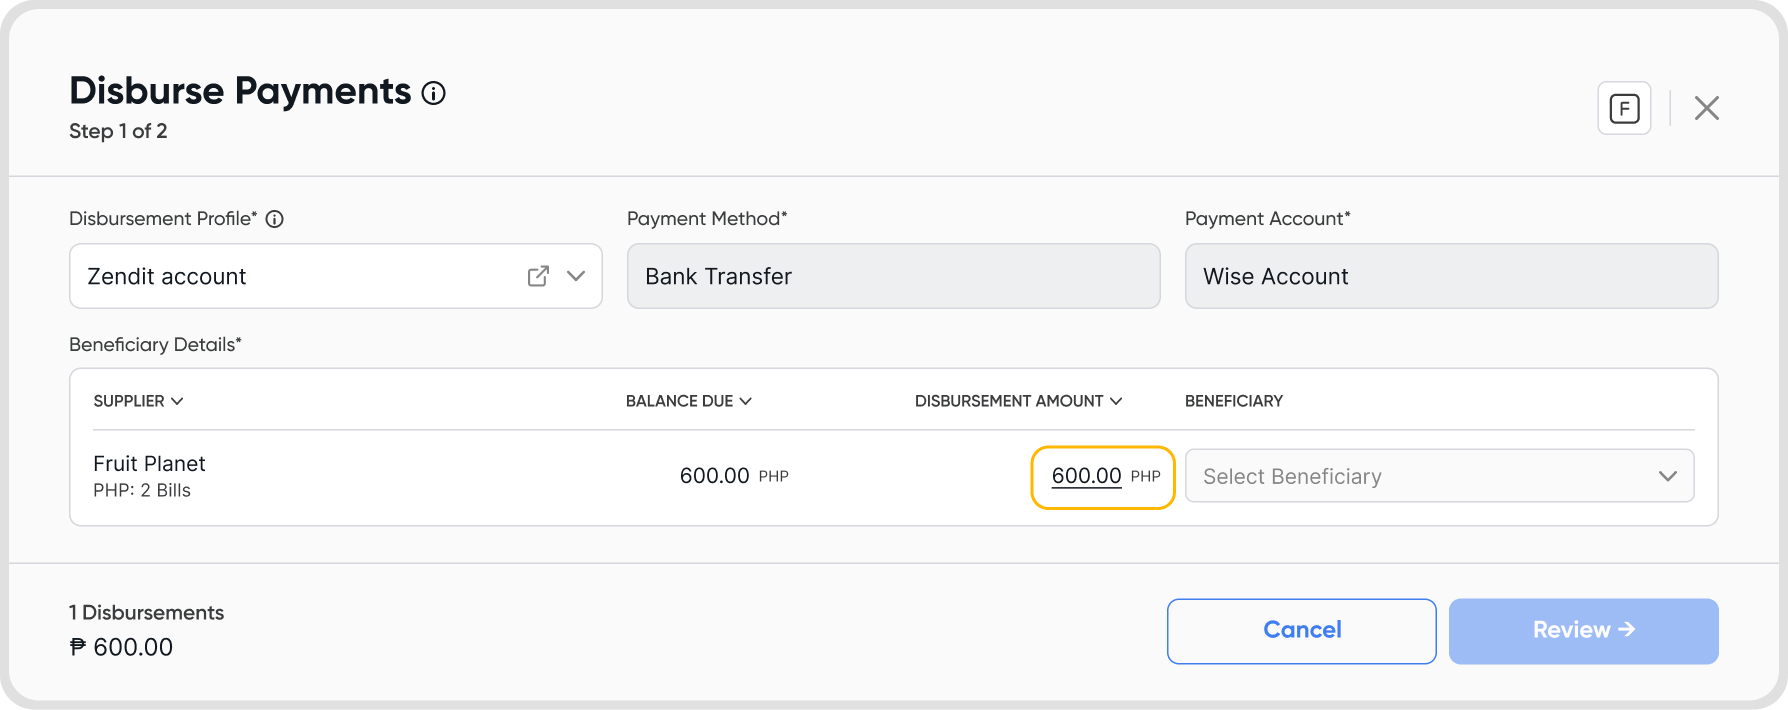Image resolution: width=1788 pixels, height=710 pixels.
Task: Click the Cancel button
Action: [x=1301, y=630]
